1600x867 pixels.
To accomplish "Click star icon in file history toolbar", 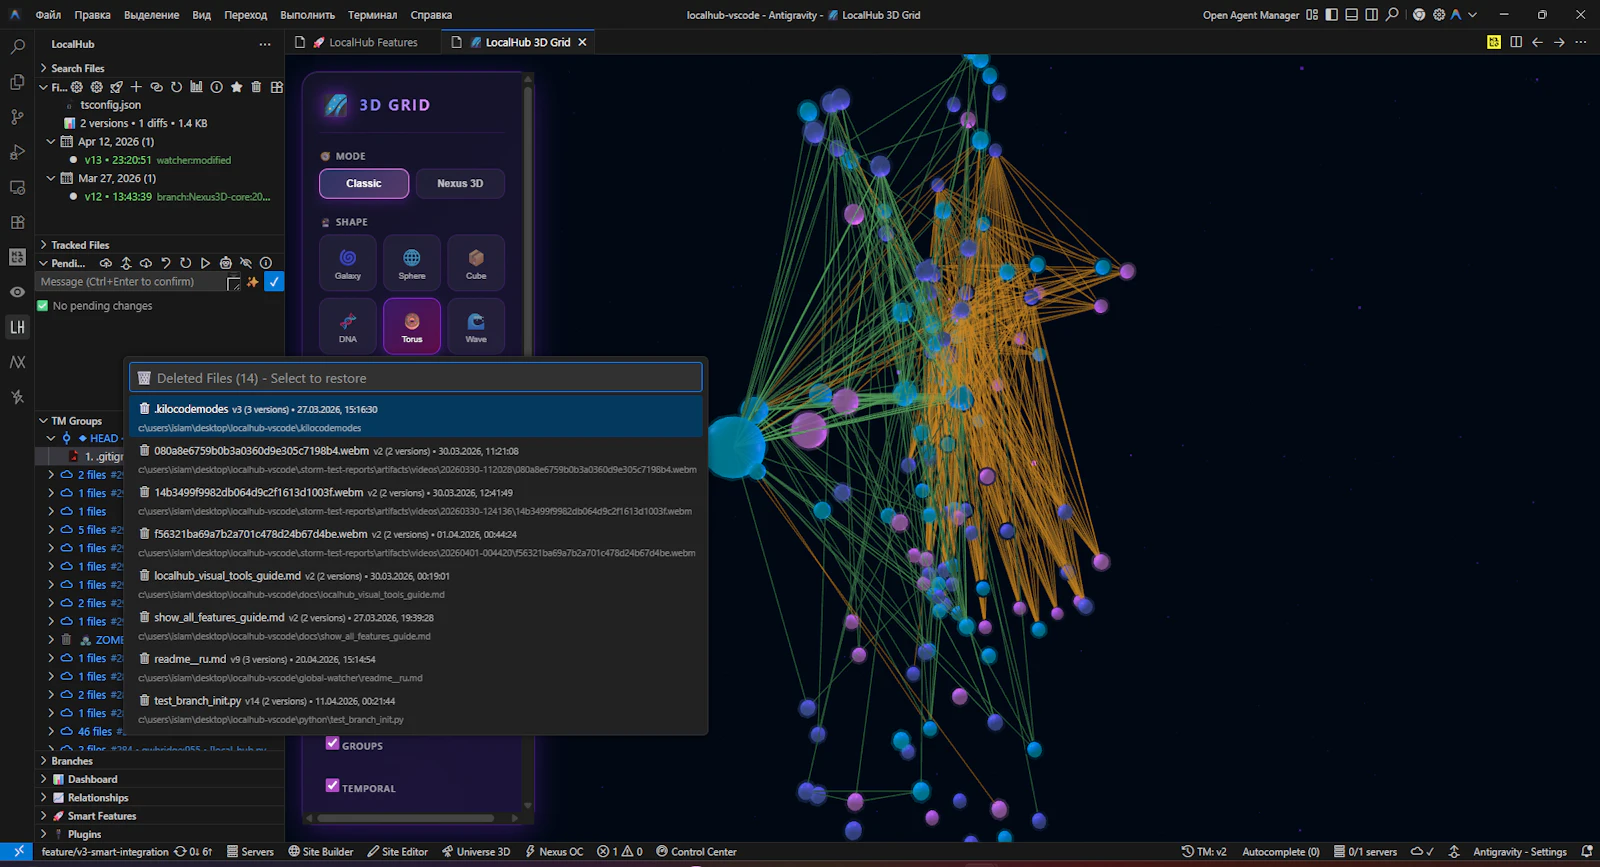I will click(x=237, y=87).
